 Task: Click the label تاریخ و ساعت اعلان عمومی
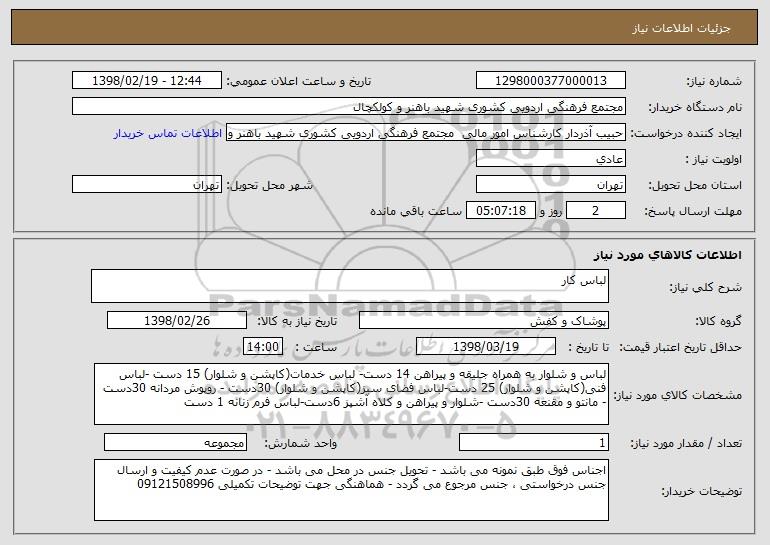pyautogui.click(x=299, y=81)
